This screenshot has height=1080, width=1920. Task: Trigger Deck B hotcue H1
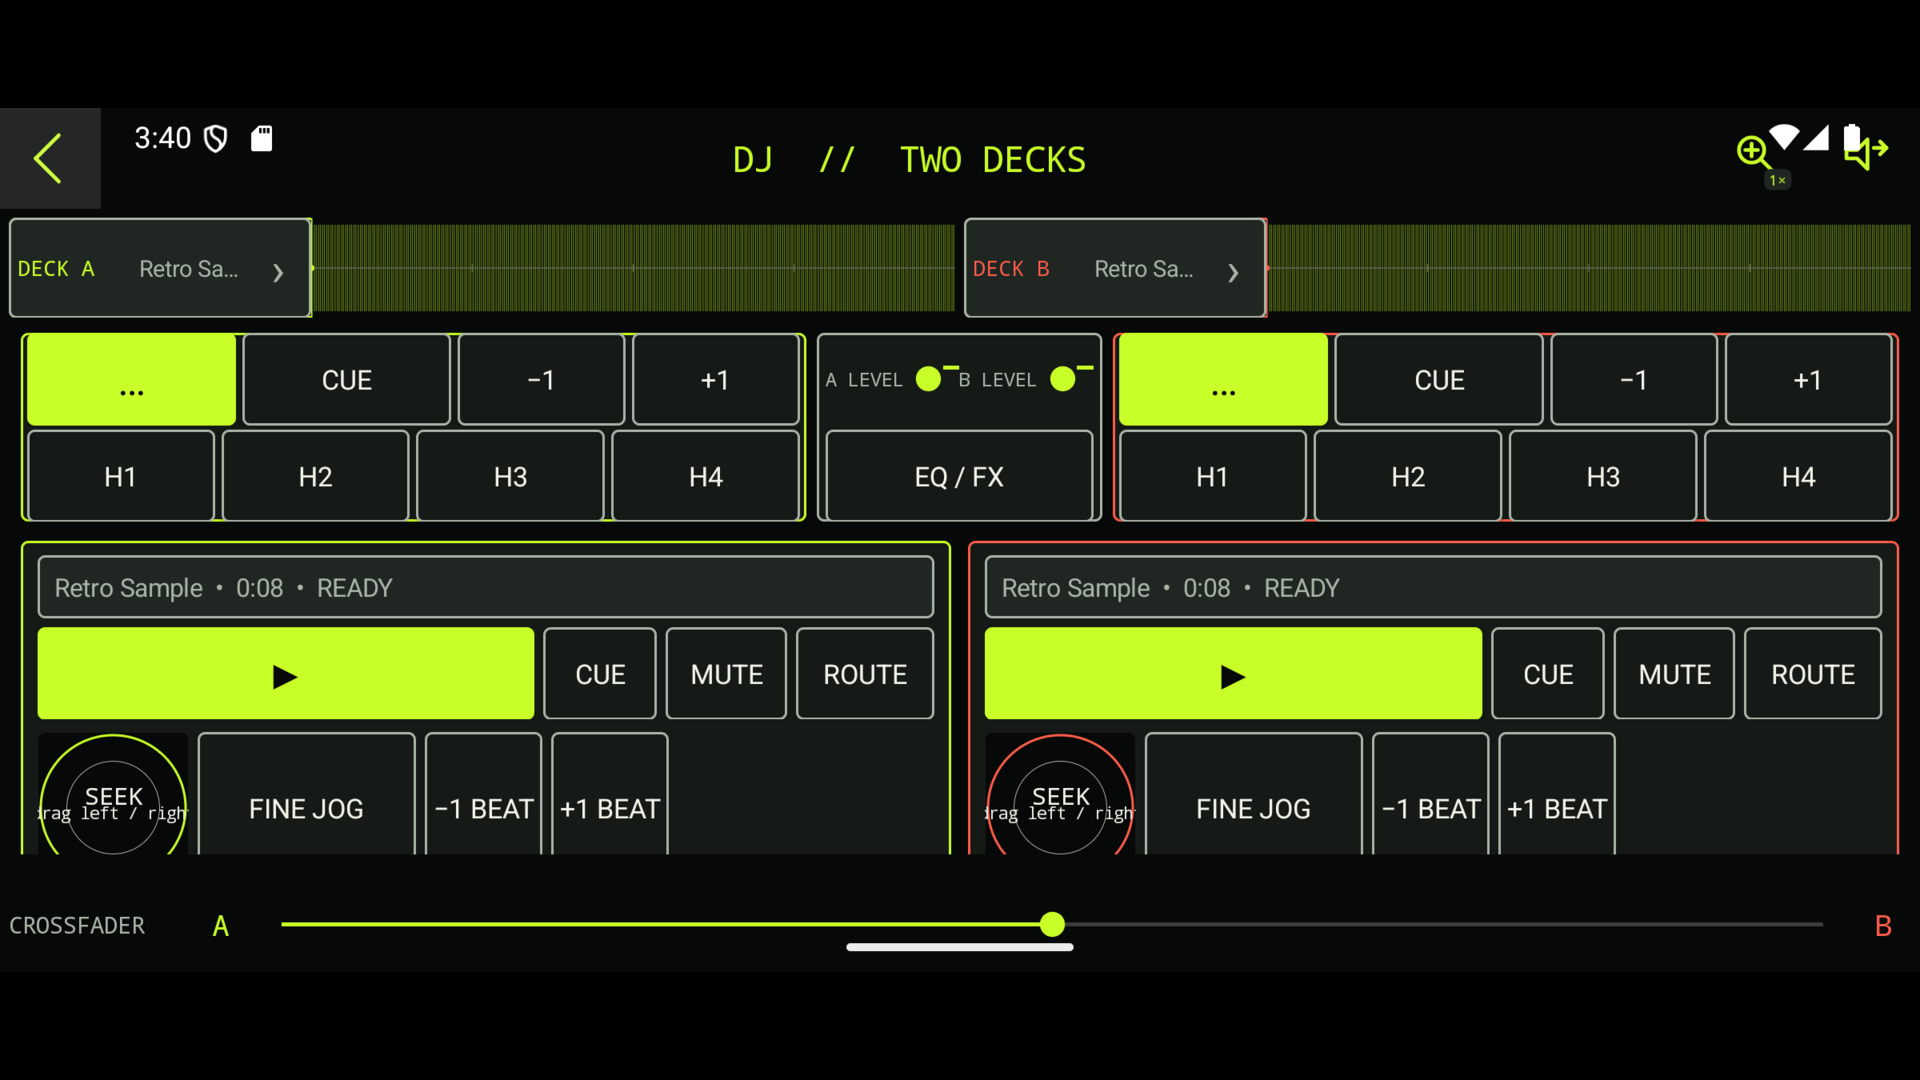(1212, 476)
